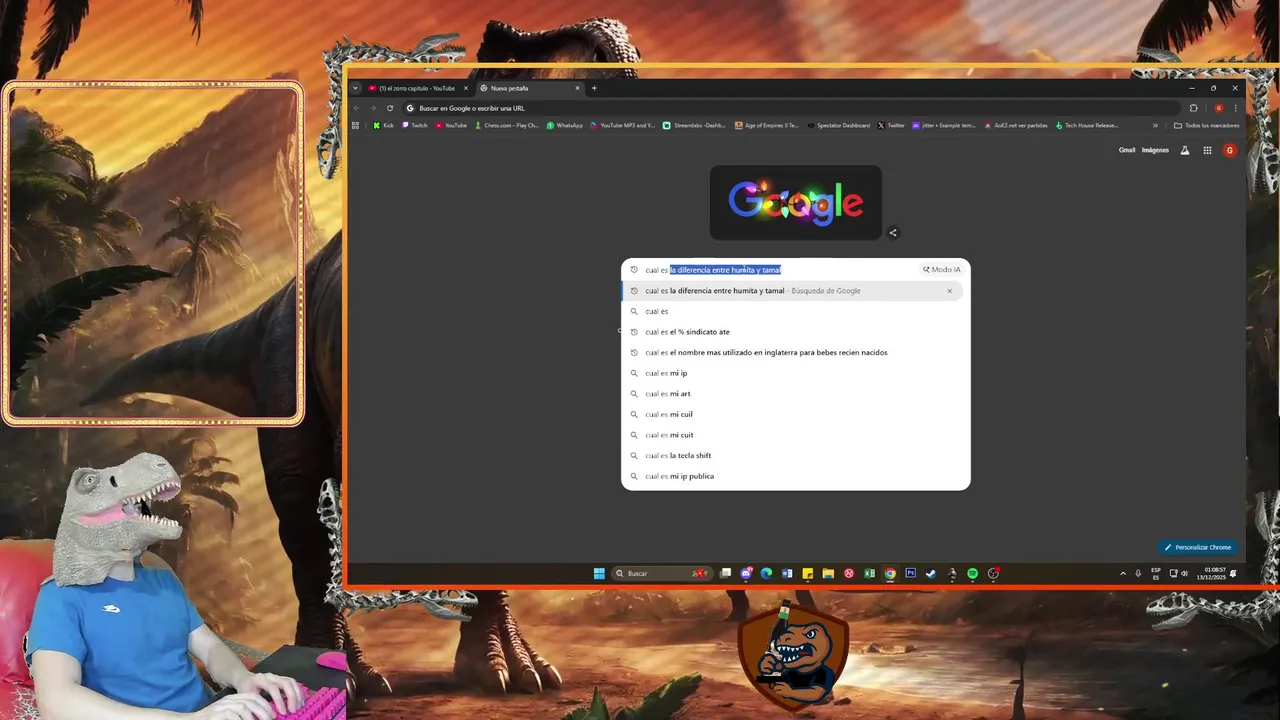Image resolution: width=1280 pixels, height=720 pixels.
Task: Close the Nueva pestaña tab
Action: [577, 88]
